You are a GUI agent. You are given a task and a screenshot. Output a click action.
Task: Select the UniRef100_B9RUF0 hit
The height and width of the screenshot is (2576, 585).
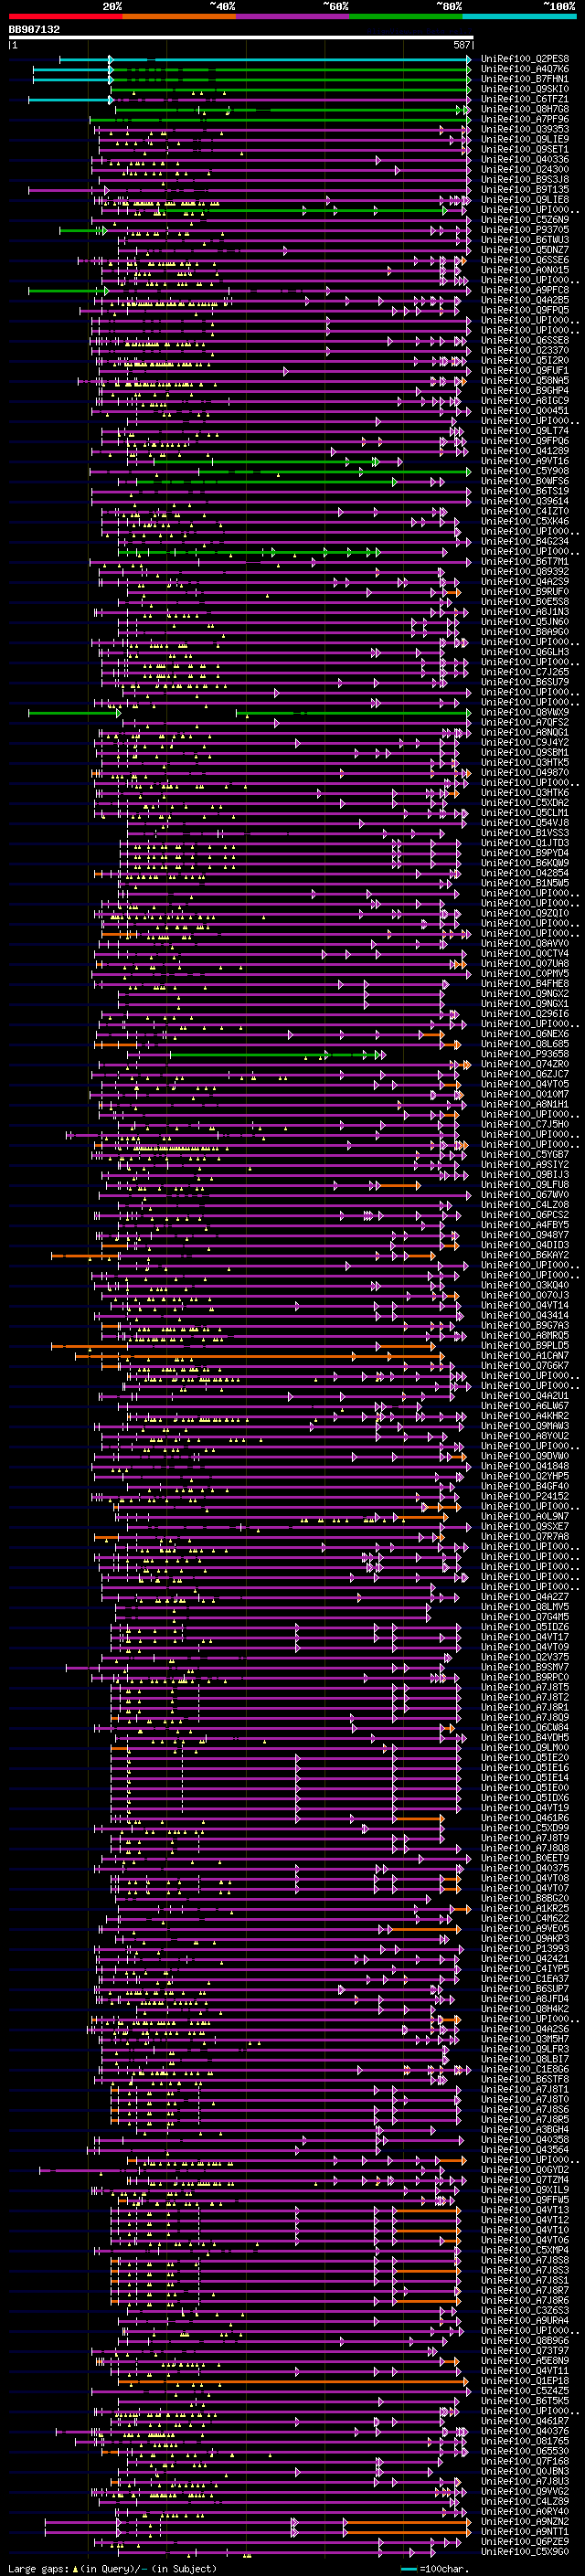tap(524, 592)
